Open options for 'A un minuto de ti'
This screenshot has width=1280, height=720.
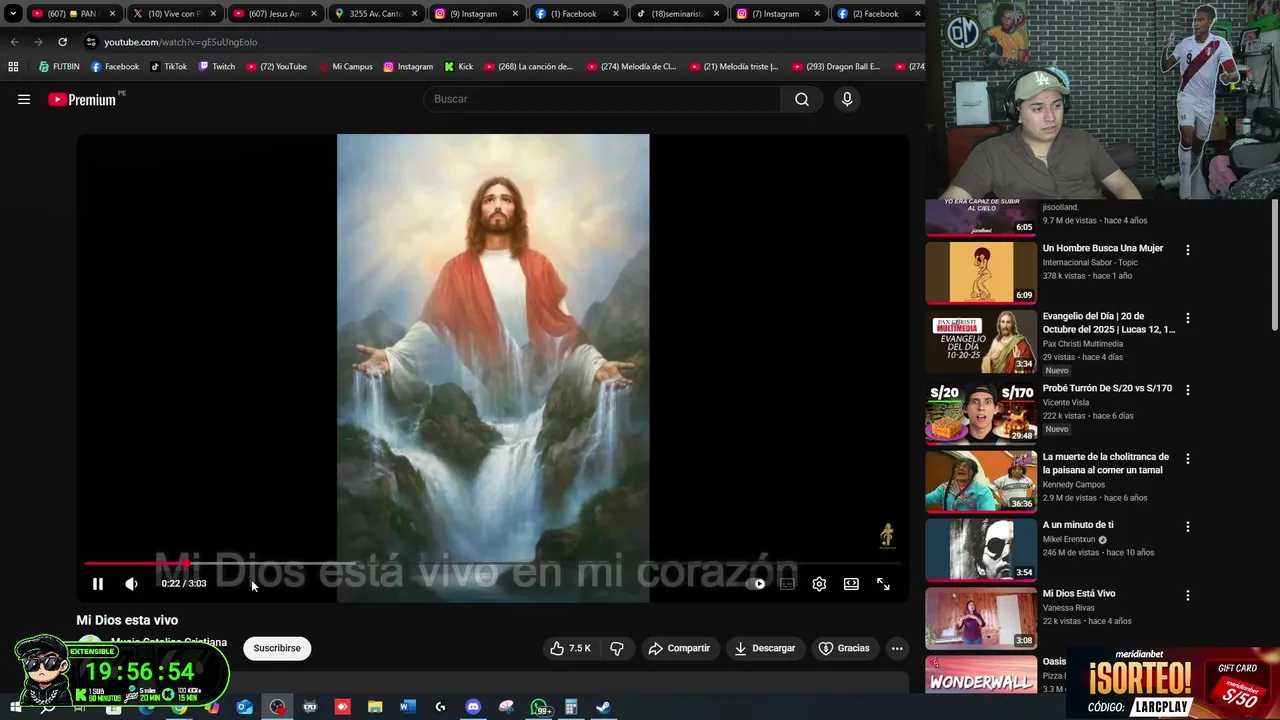pos(1188,527)
